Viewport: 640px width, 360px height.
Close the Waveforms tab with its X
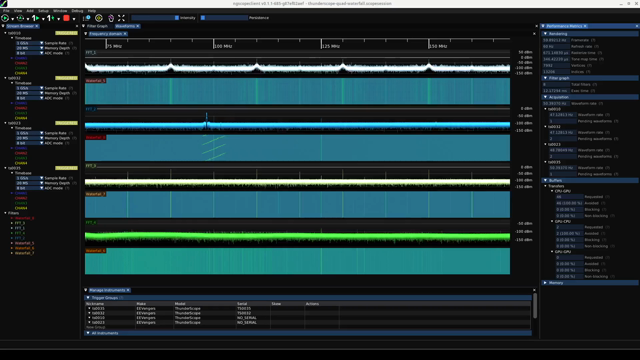pyautogui.click(x=138, y=26)
